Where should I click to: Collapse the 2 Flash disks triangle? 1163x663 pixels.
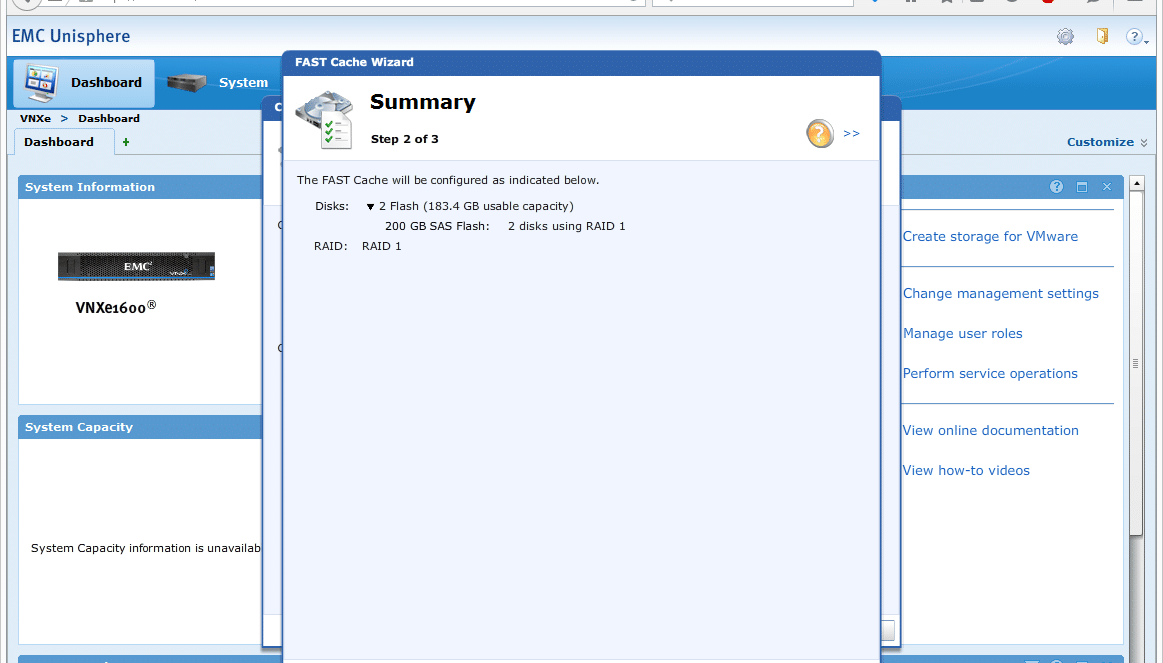pos(370,207)
